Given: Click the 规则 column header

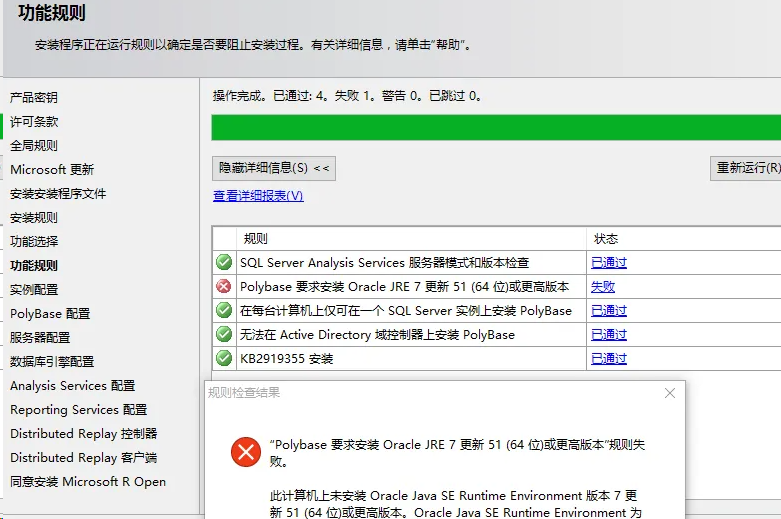Looking at the screenshot, I should pos(256,239).
